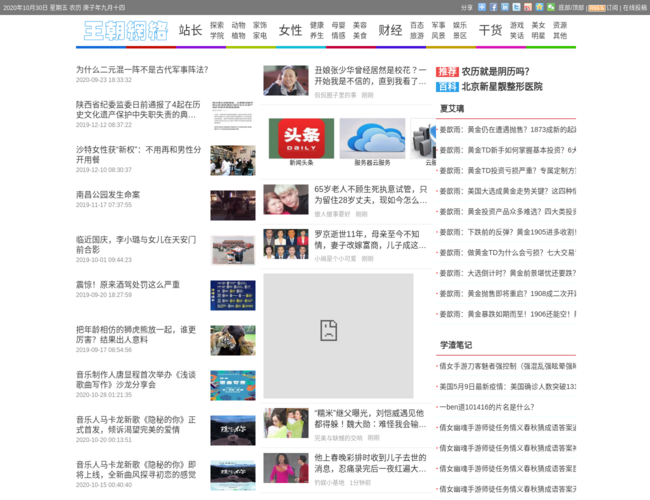Image resolution: width=650 pixels, height=500 pixels.
Task: Click the broken image placeholder ad
Action: click(338, 336)
